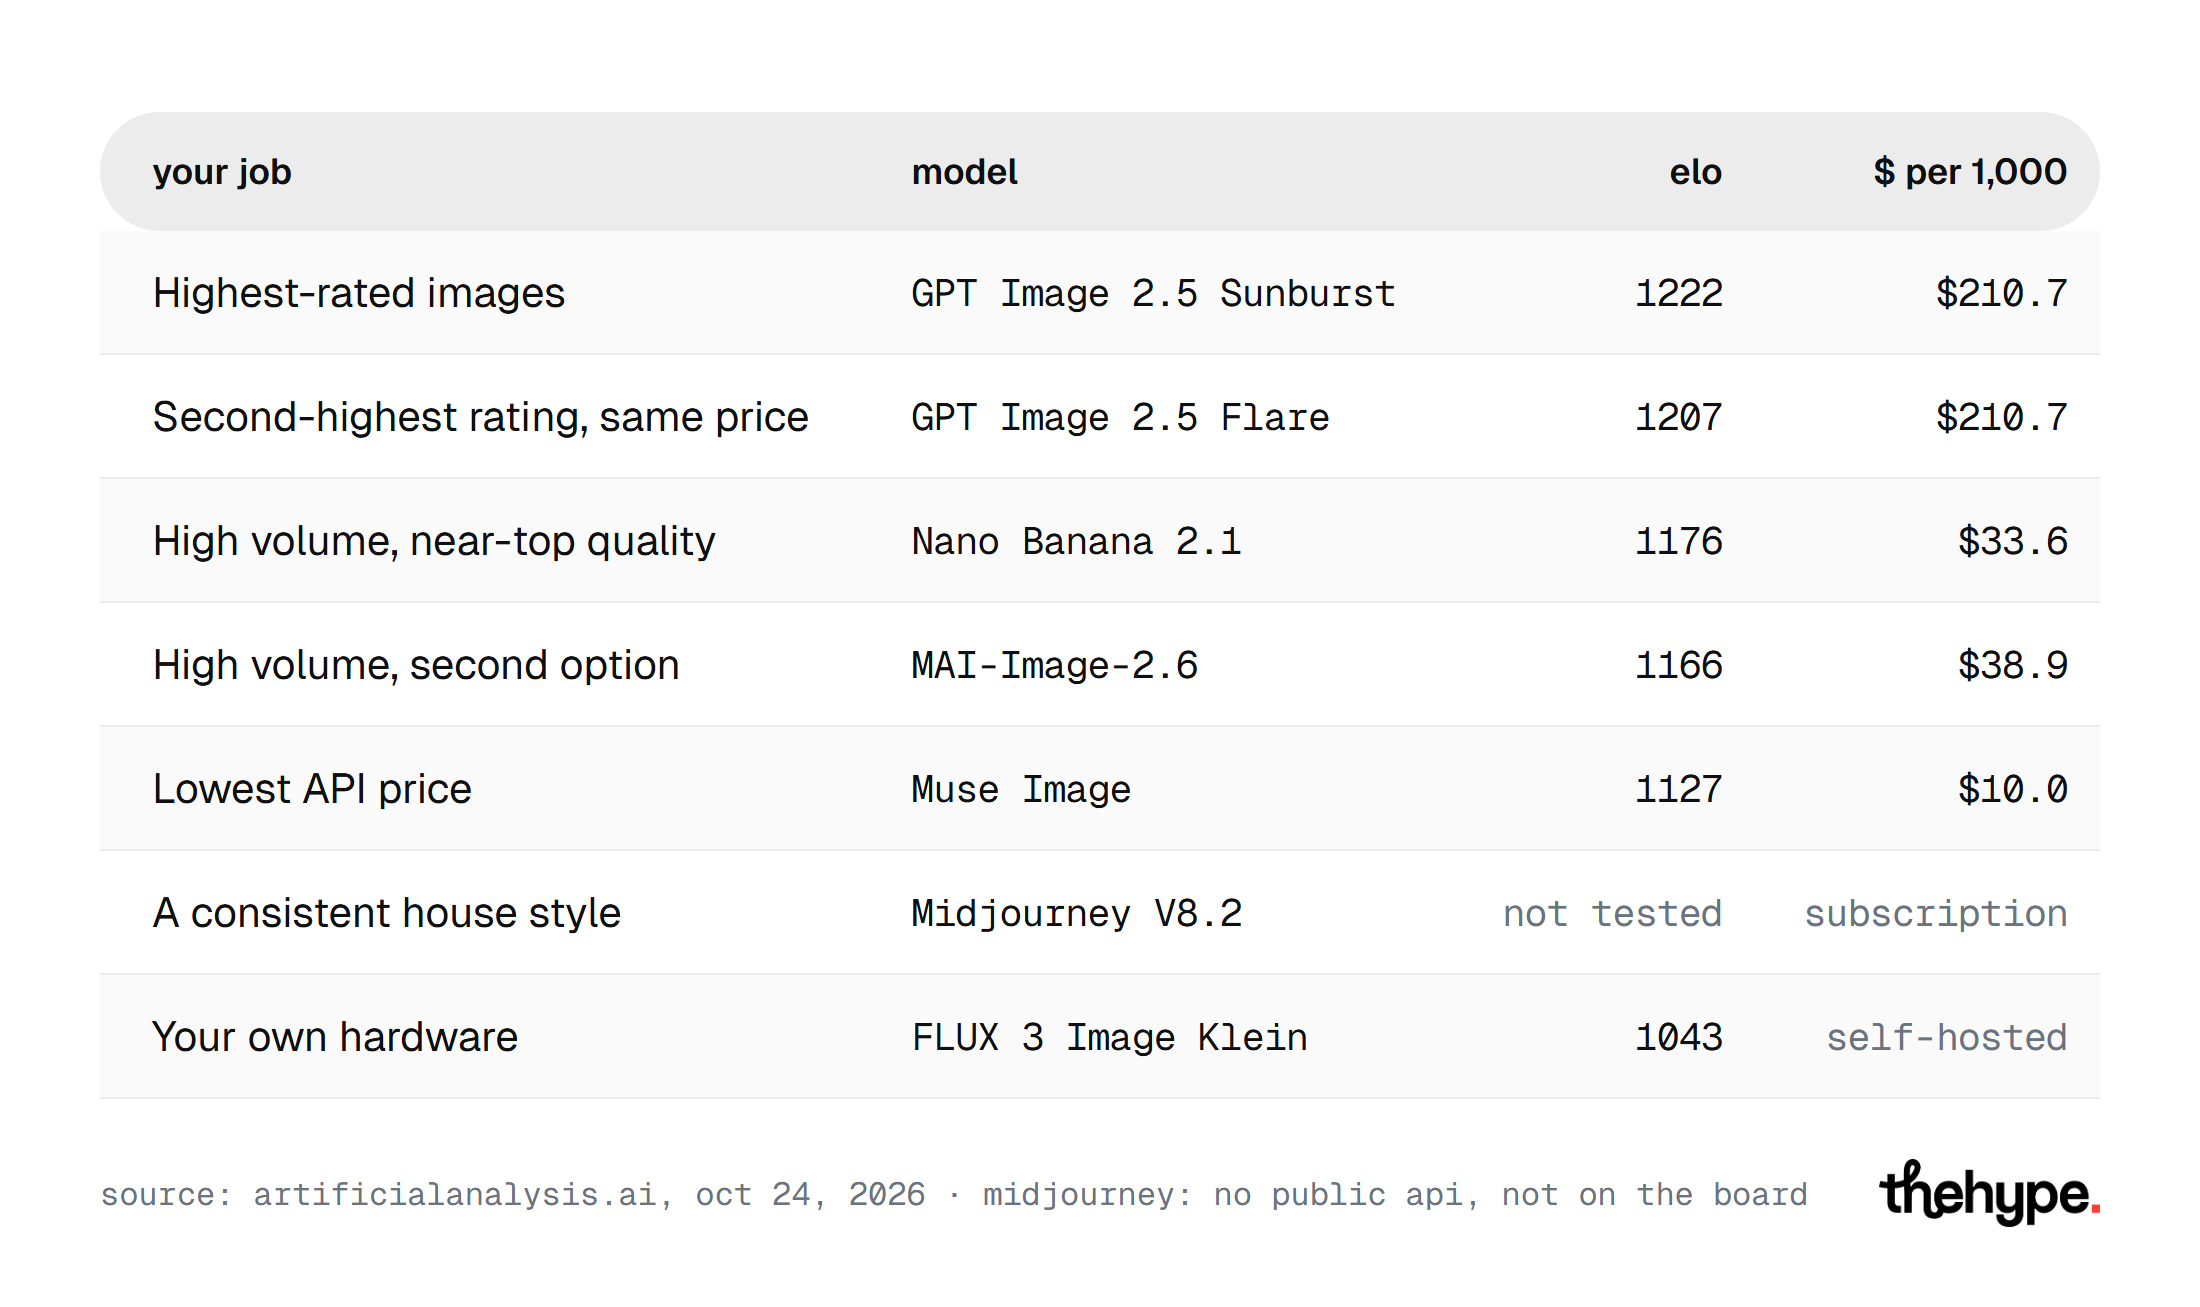This screenshot has height=1307, width=2200.
Task: Click model name 'GPT Image 2.5 Sunburst'
Action: click(1153, 293)
